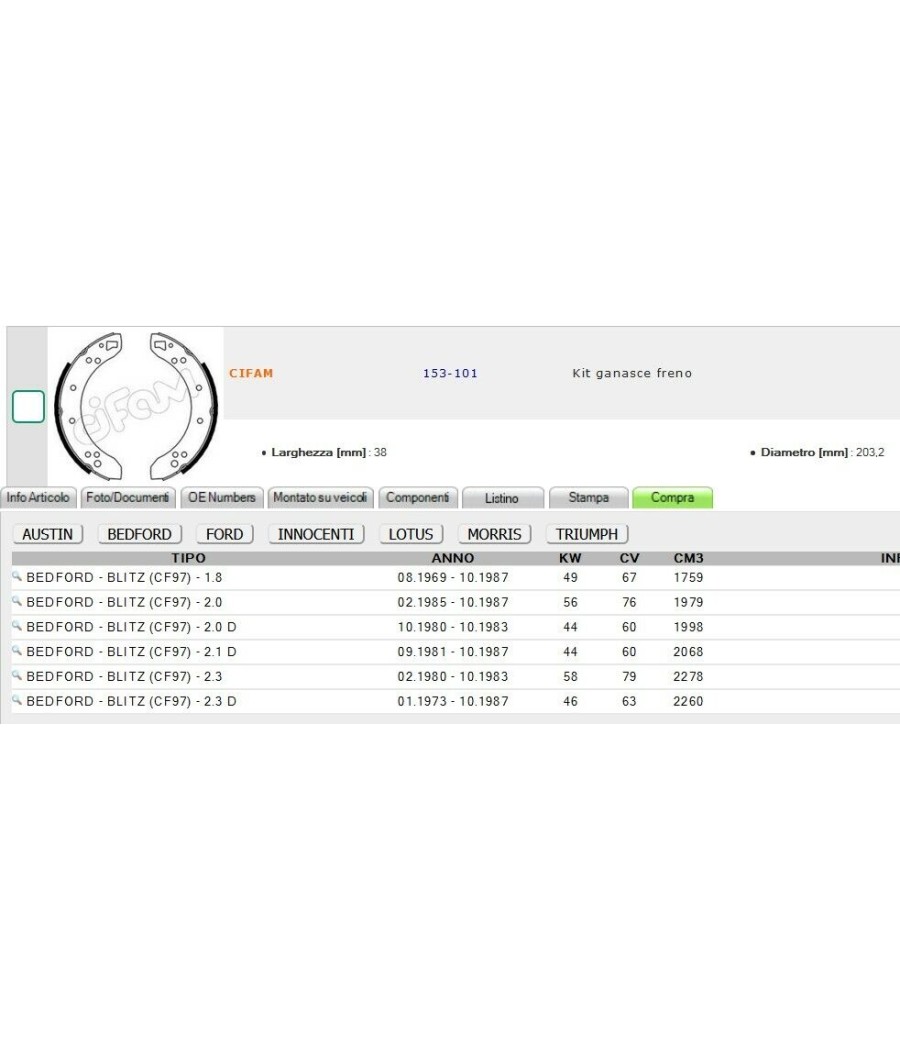Click magnifier icon for Blitz 2.0 row, 1979 cm3
Image resolution: width=900 pixels, height=1050 pixels.
17,601
